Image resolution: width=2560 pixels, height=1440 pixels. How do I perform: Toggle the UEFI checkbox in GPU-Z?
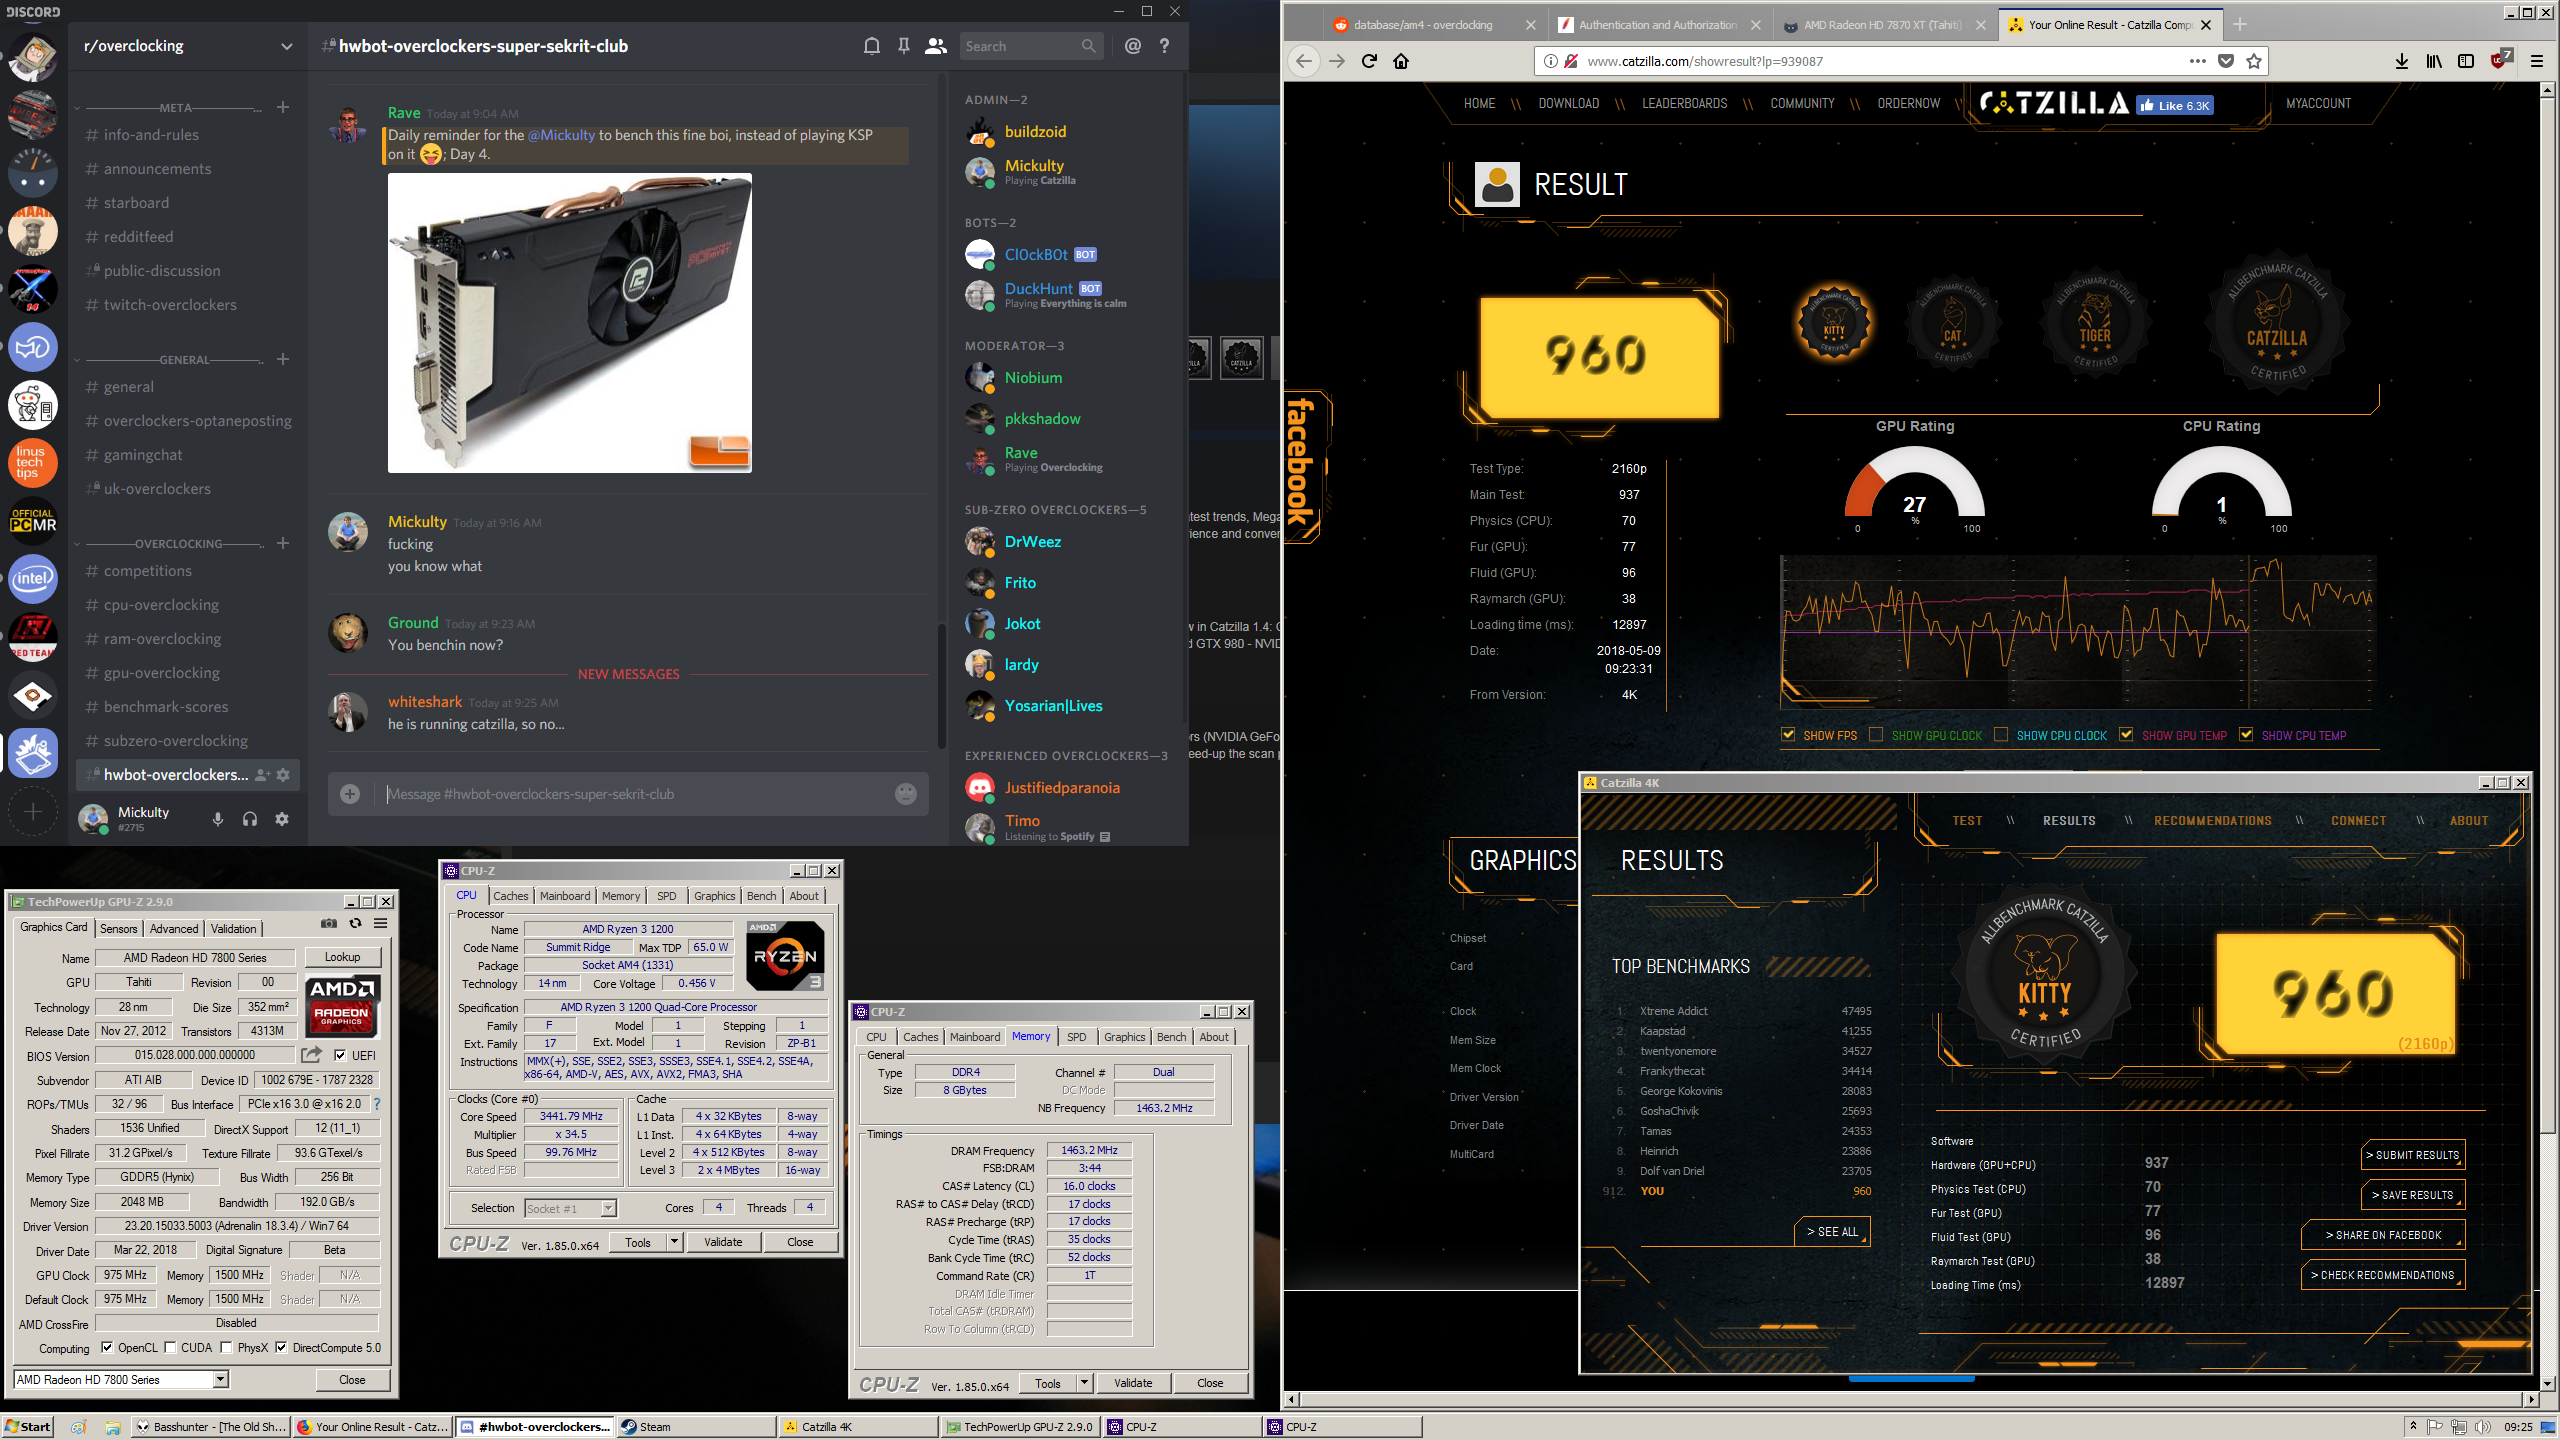340,1055
